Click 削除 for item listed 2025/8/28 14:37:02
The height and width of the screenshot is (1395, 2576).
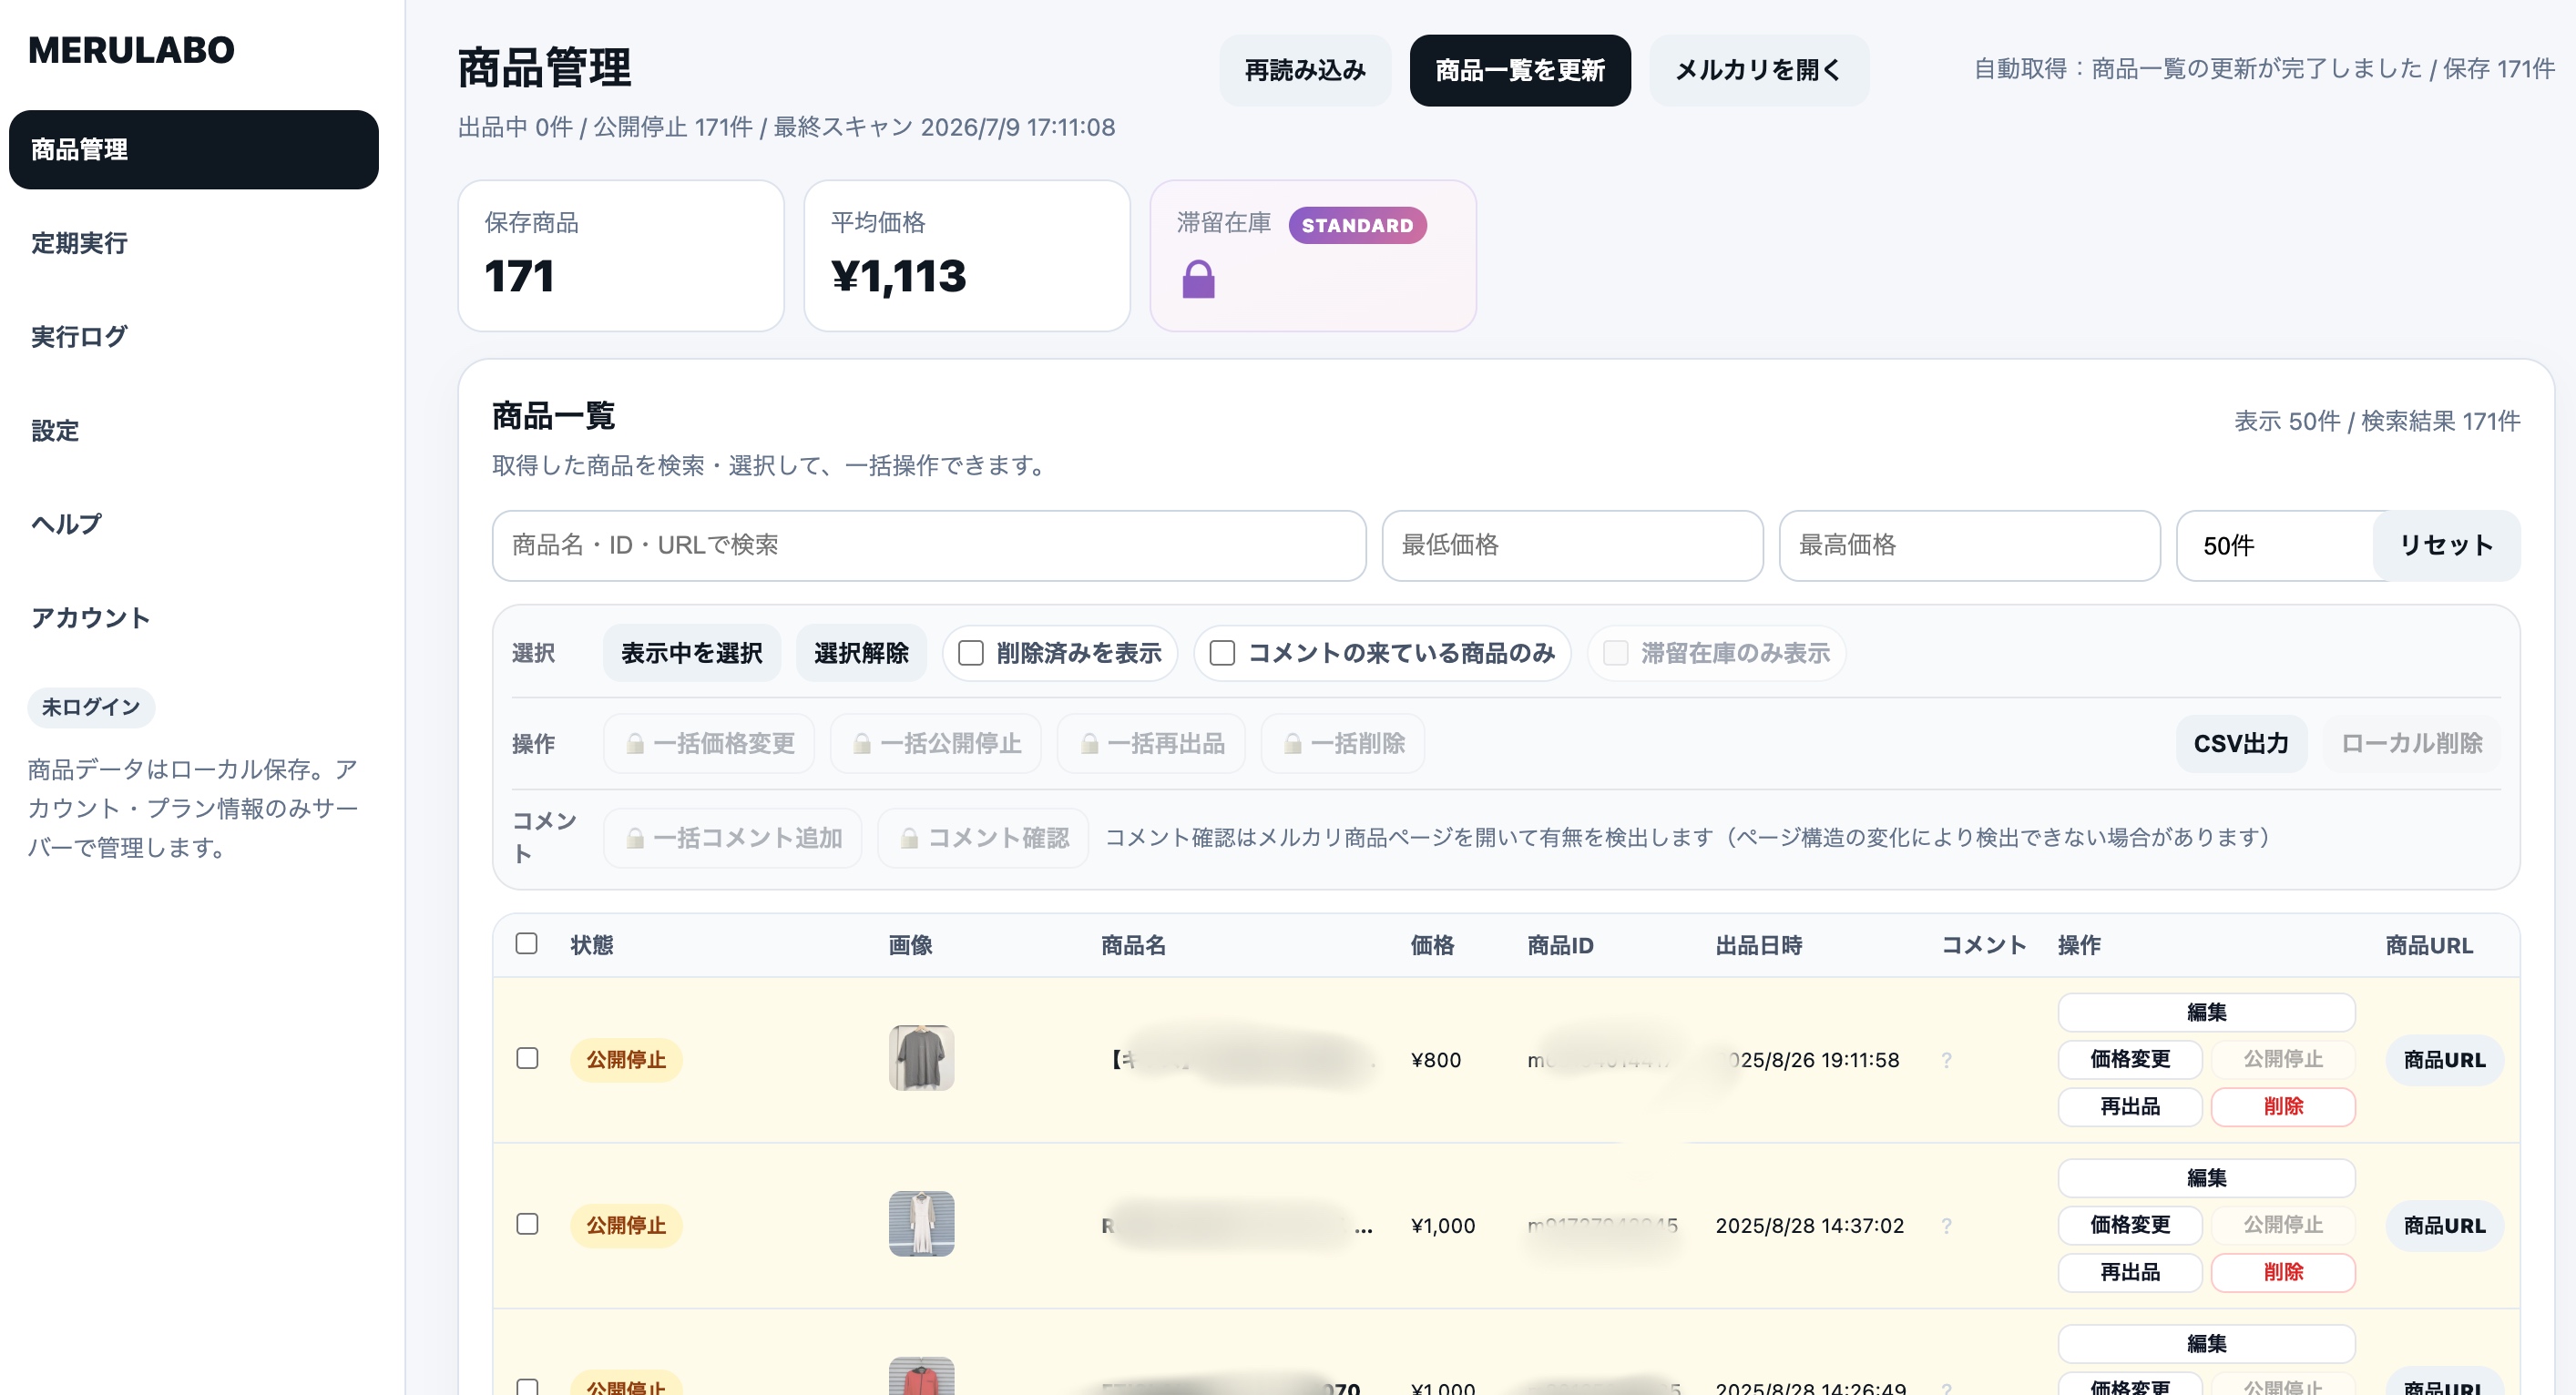(2283, 1272)
